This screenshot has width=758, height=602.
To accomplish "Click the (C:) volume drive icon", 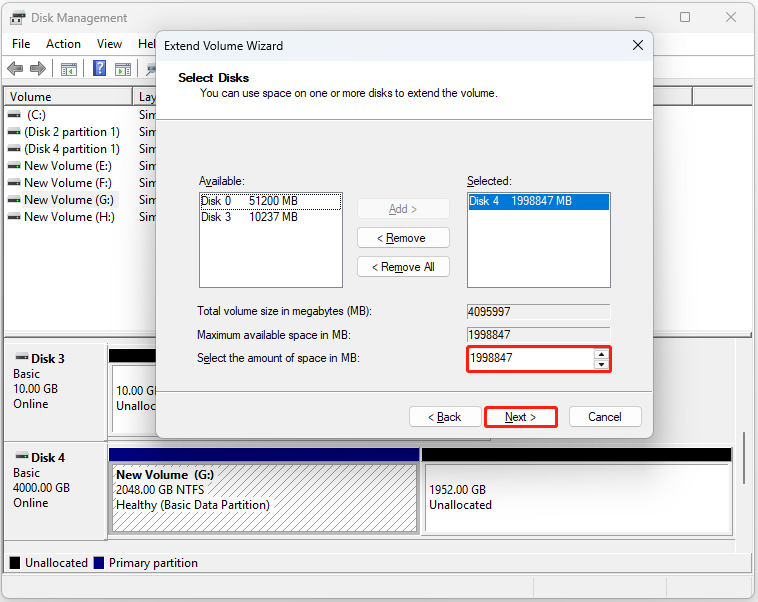I will click(15, 115).
